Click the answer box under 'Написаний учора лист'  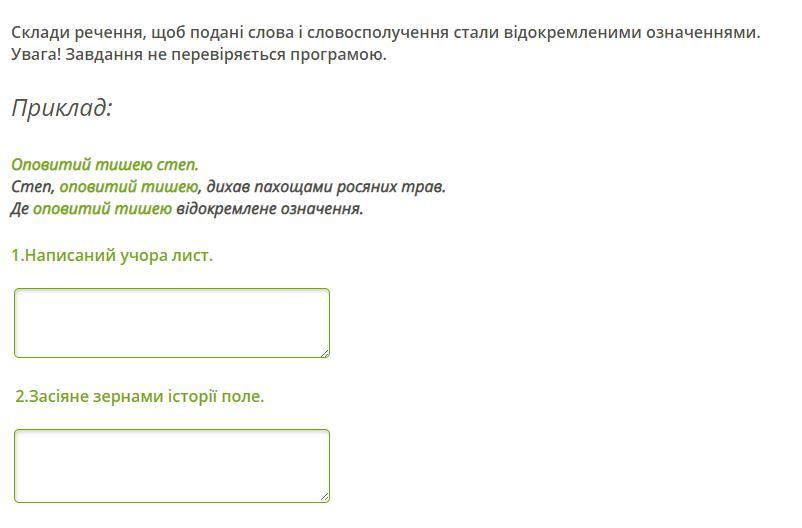pyautogui.click(x=172, y=323)
